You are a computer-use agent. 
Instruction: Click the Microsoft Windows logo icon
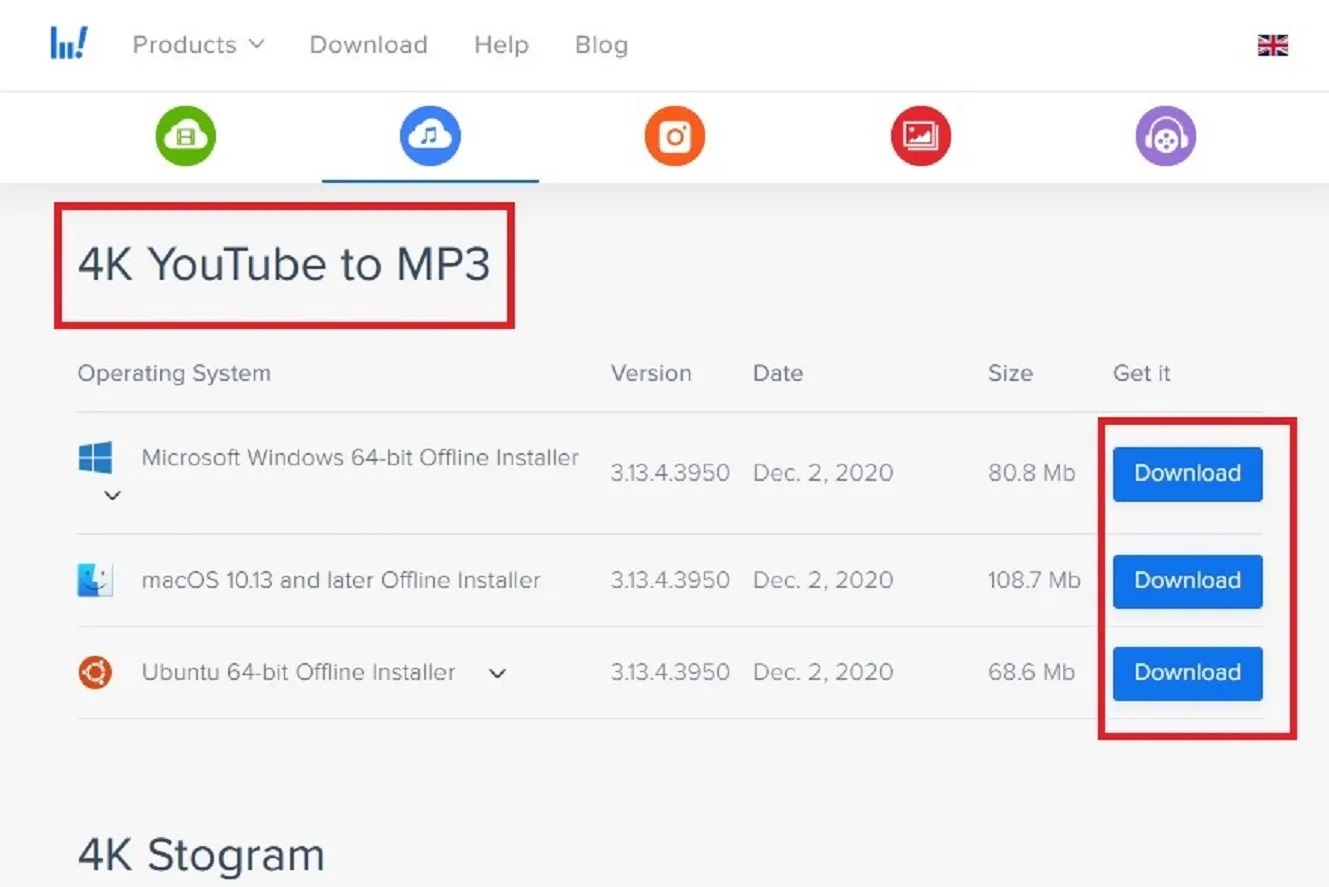pyautogui.click(x=95, y=456)
